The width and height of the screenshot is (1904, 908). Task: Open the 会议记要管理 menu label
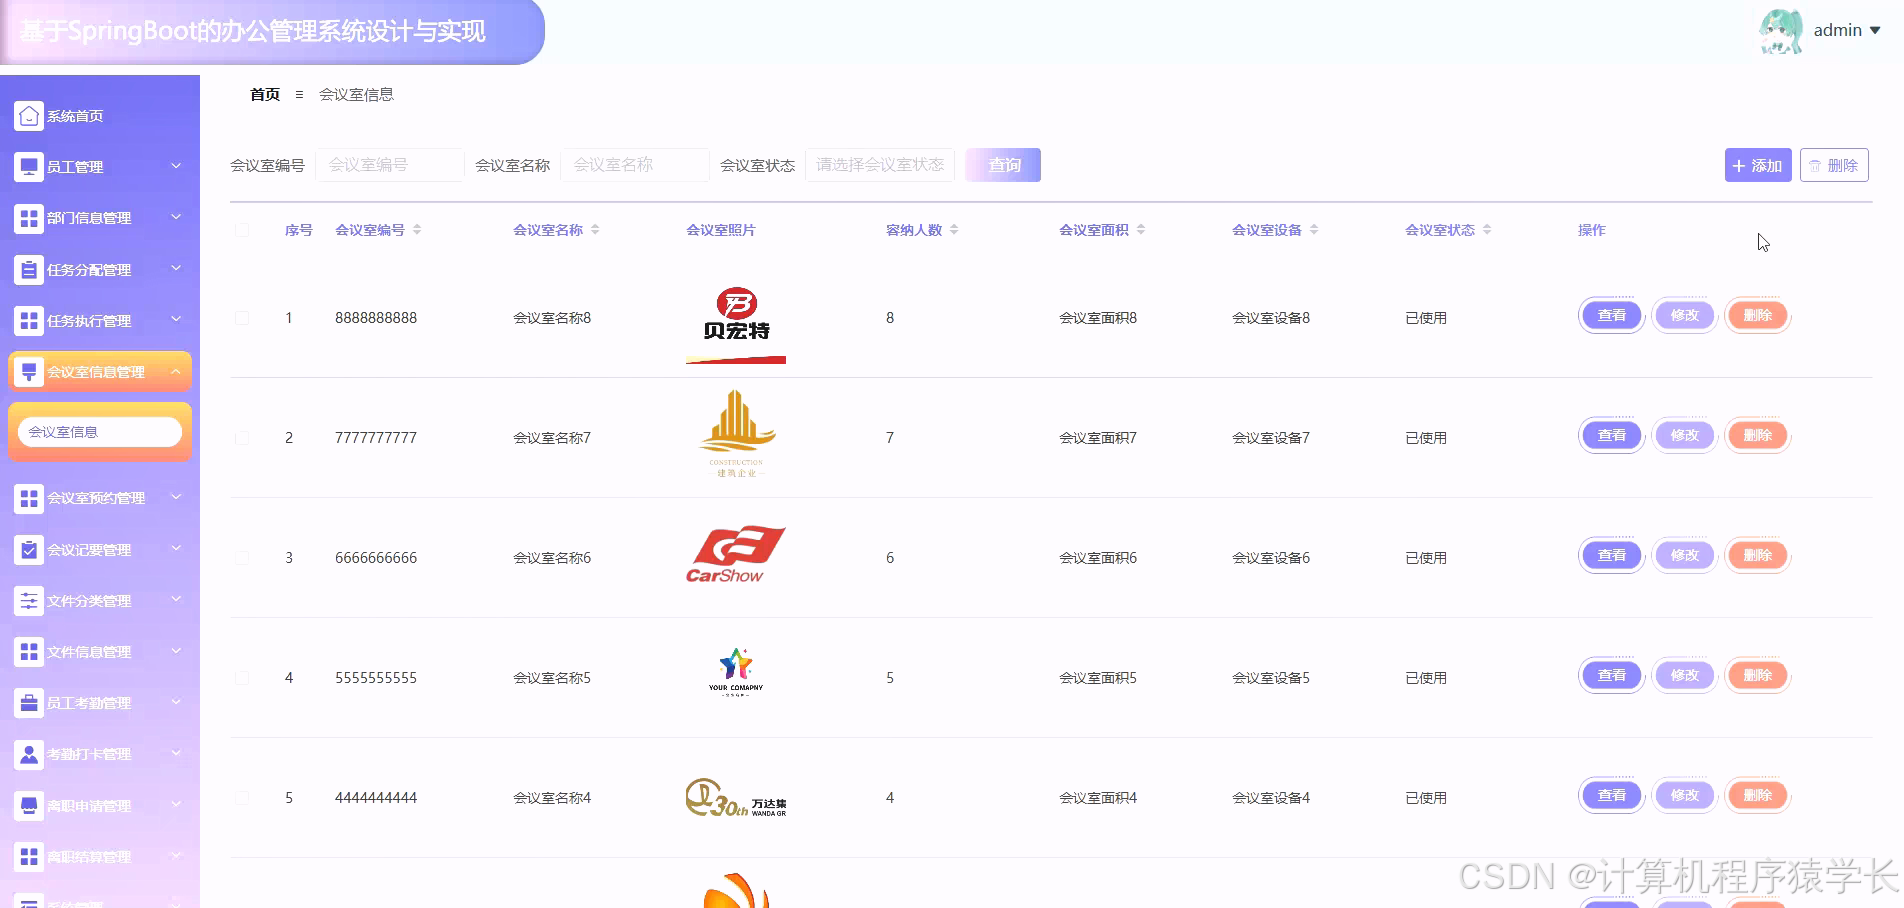pyautogui.click(x=89, y=550)
